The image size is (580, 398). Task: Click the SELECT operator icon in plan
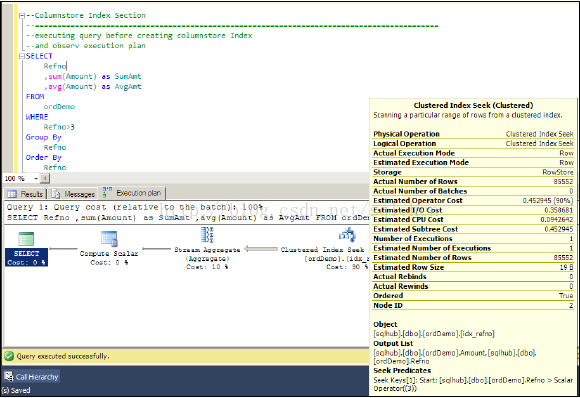(x=26, y=239)
